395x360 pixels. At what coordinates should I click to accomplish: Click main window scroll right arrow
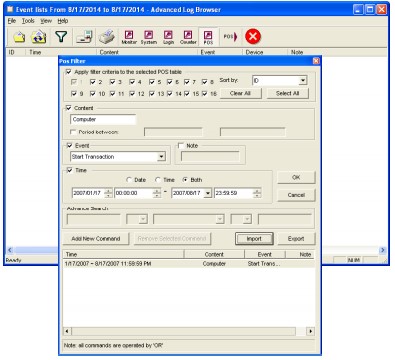(383, 250)
